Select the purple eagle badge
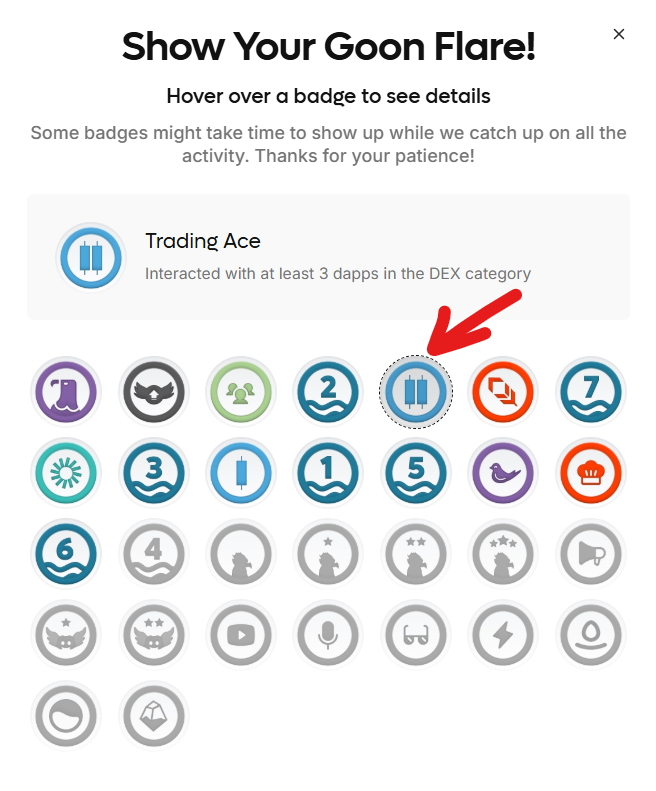Viewport: 656px width, 791px height. pos(66,392)
